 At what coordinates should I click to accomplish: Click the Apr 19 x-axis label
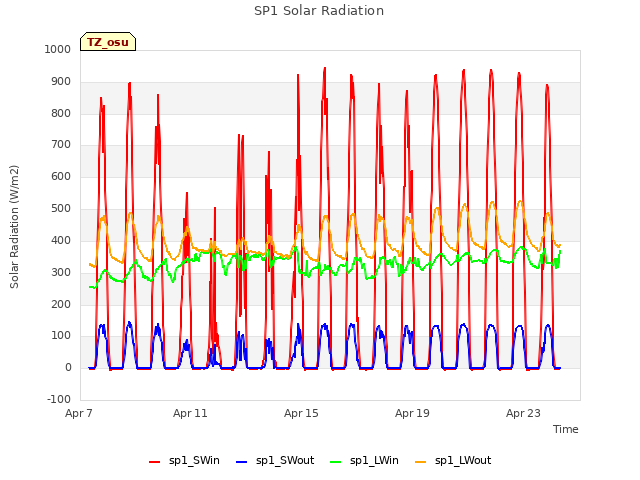412,413
